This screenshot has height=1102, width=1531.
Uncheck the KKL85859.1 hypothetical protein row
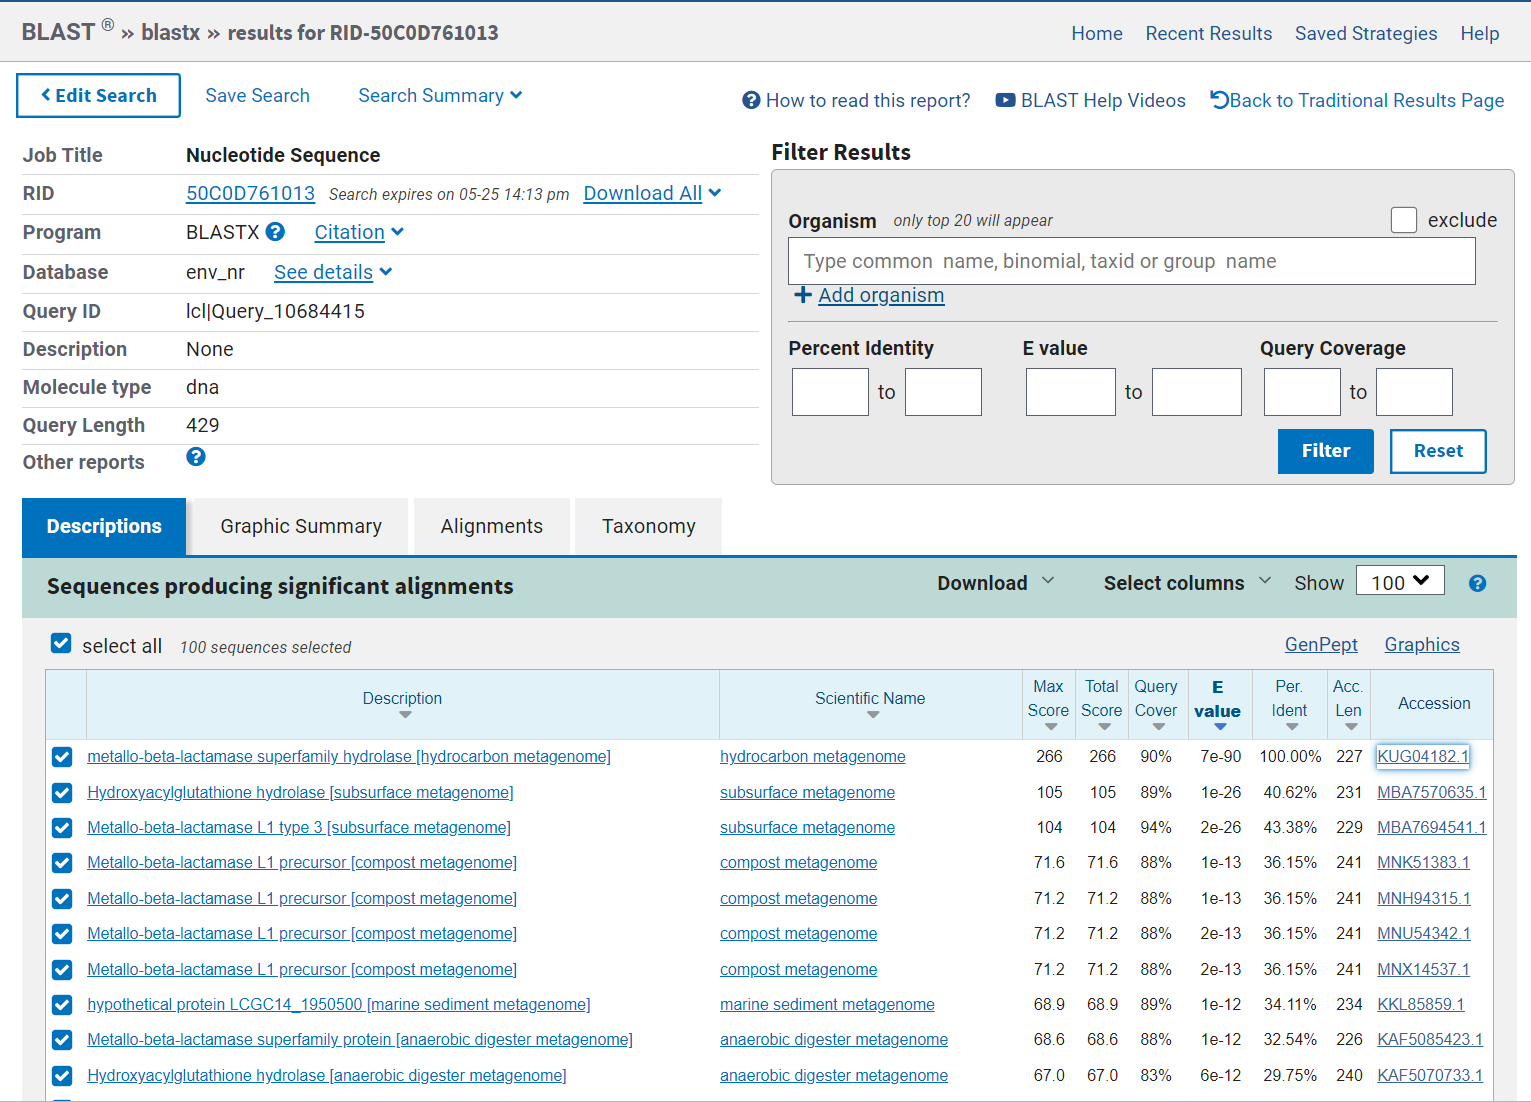[62, 1005]
